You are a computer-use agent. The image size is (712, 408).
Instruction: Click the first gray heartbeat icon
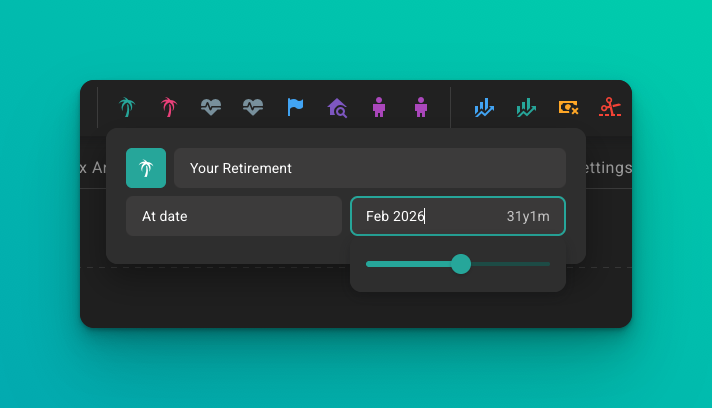pyautogui.click(x=211, y=107)
